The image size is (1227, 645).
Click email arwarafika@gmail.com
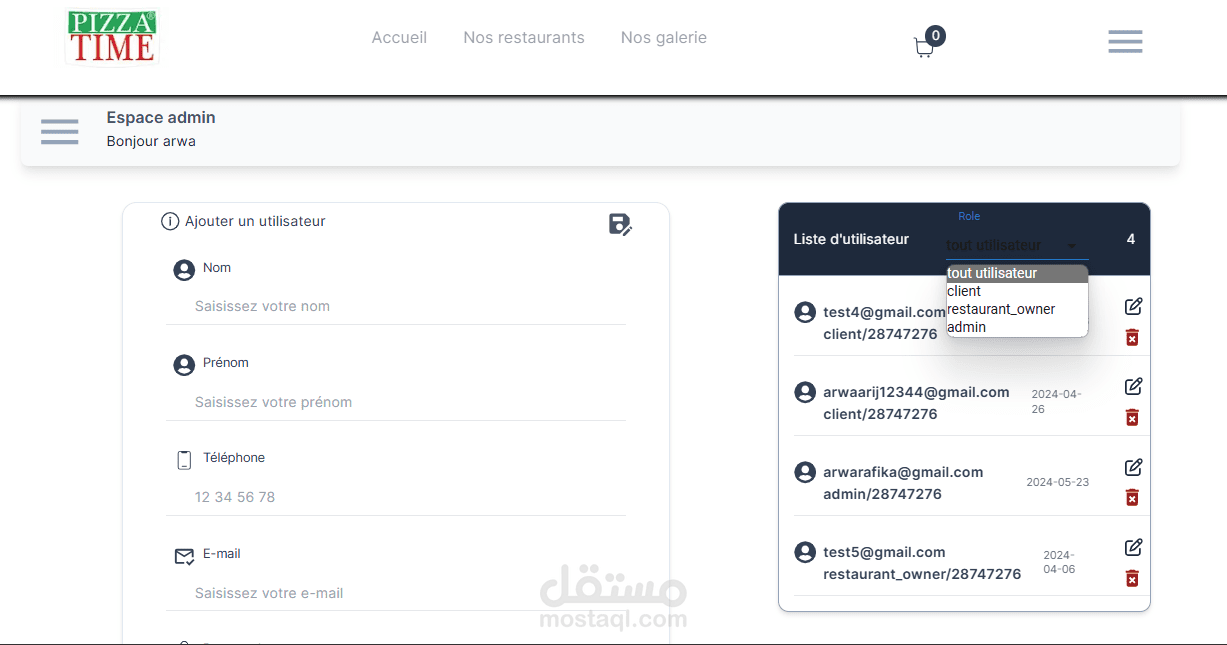click(903, 472)
